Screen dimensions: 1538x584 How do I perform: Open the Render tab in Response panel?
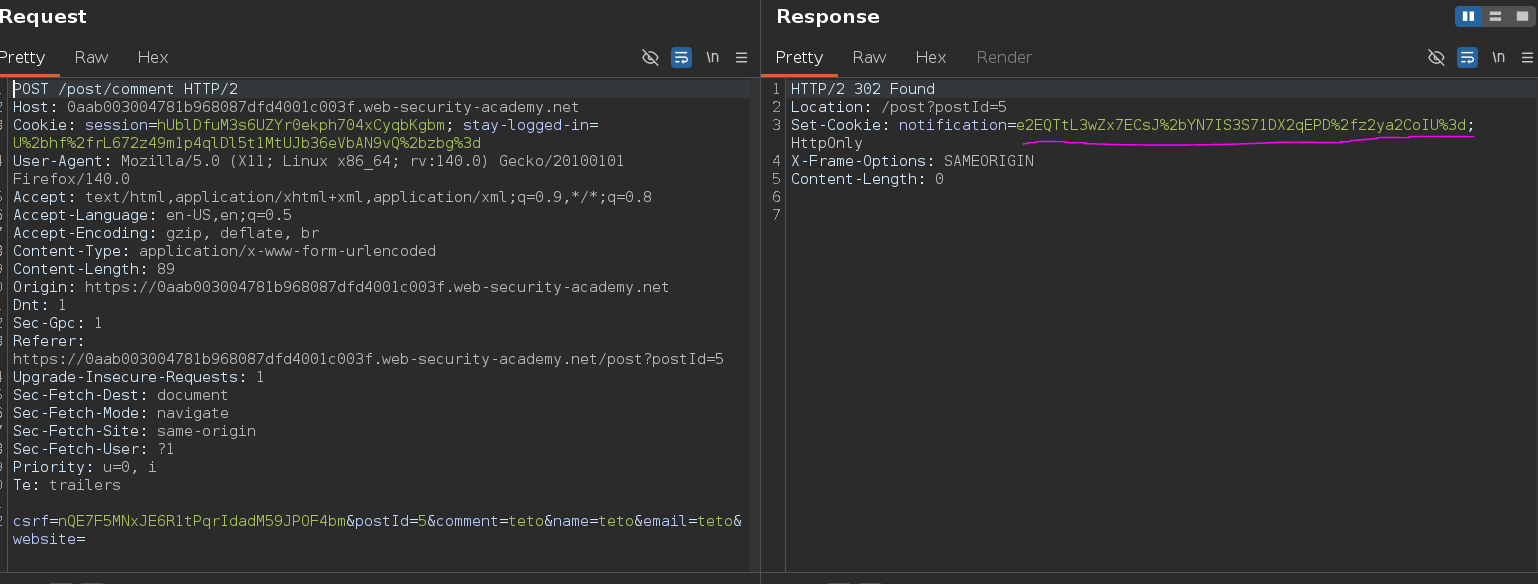[1004, 57]
